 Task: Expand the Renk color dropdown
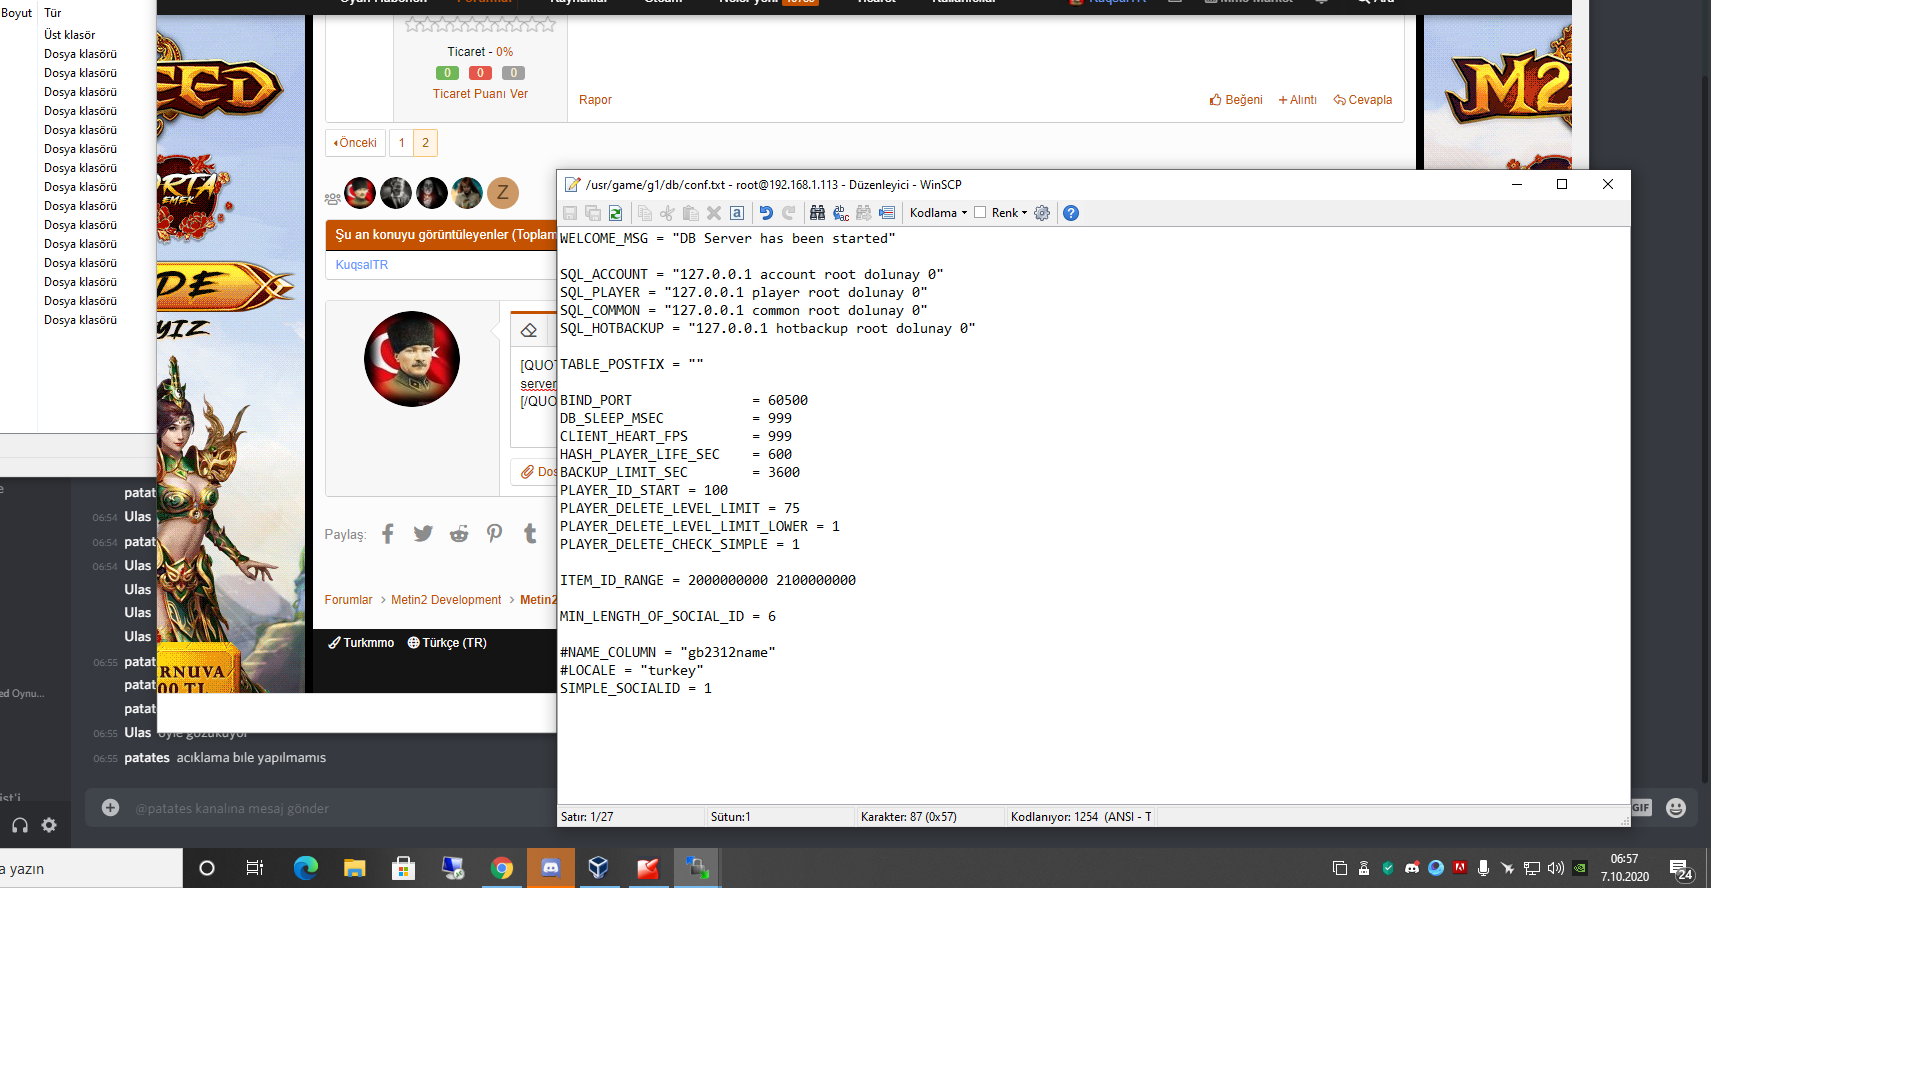point(1009,213)
